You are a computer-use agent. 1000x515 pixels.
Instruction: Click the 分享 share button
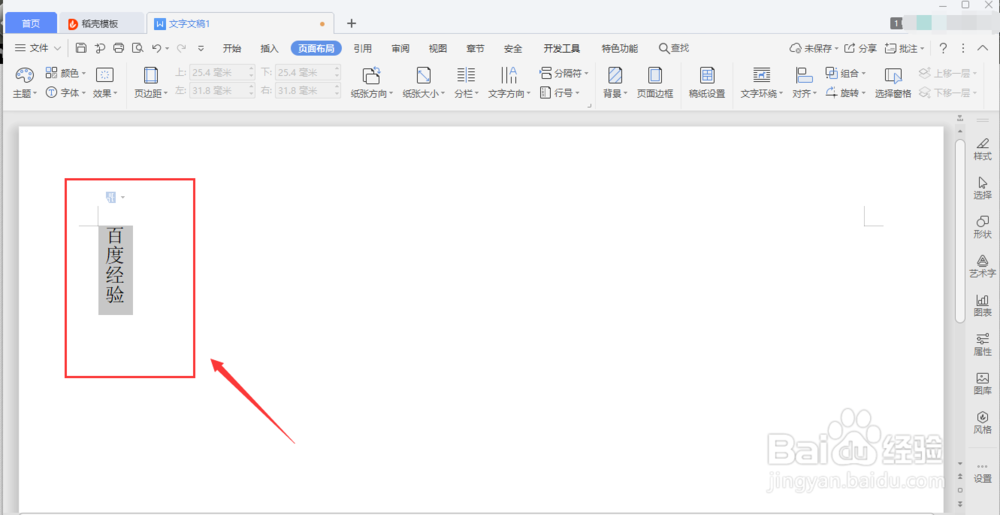tap(860, 48)
